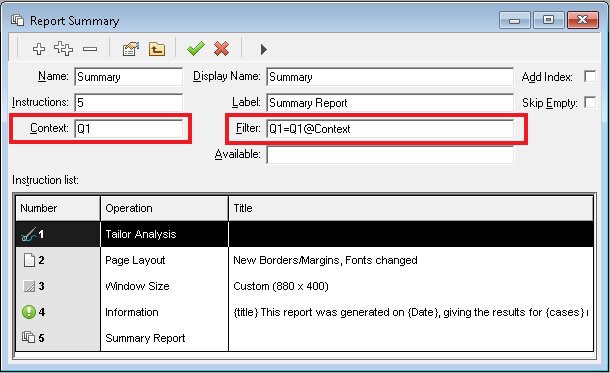Viewport: 610px width, 373px height.
Task: Minimize the Report Summary window
Action: (x=515, y=20)
